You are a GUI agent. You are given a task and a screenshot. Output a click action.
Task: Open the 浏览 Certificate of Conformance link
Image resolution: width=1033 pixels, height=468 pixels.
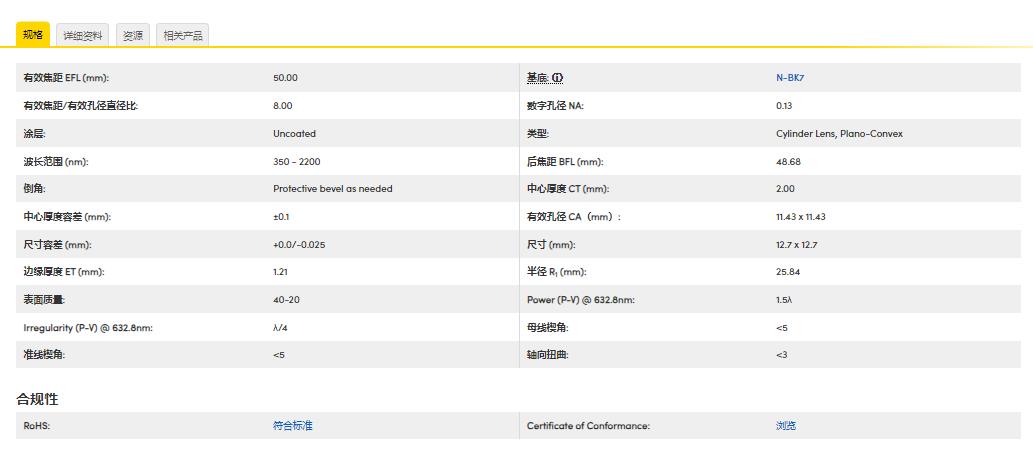click(786, 426)
